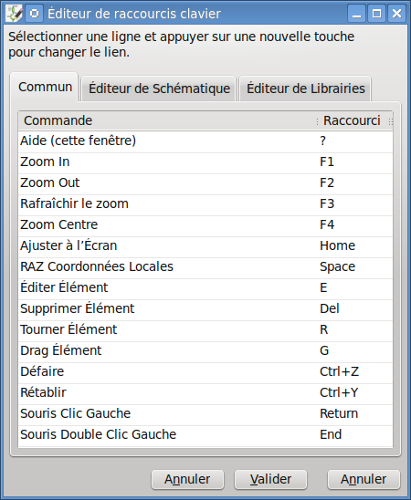Select the Défaire Ctrl+Z row

pos(206,372)
